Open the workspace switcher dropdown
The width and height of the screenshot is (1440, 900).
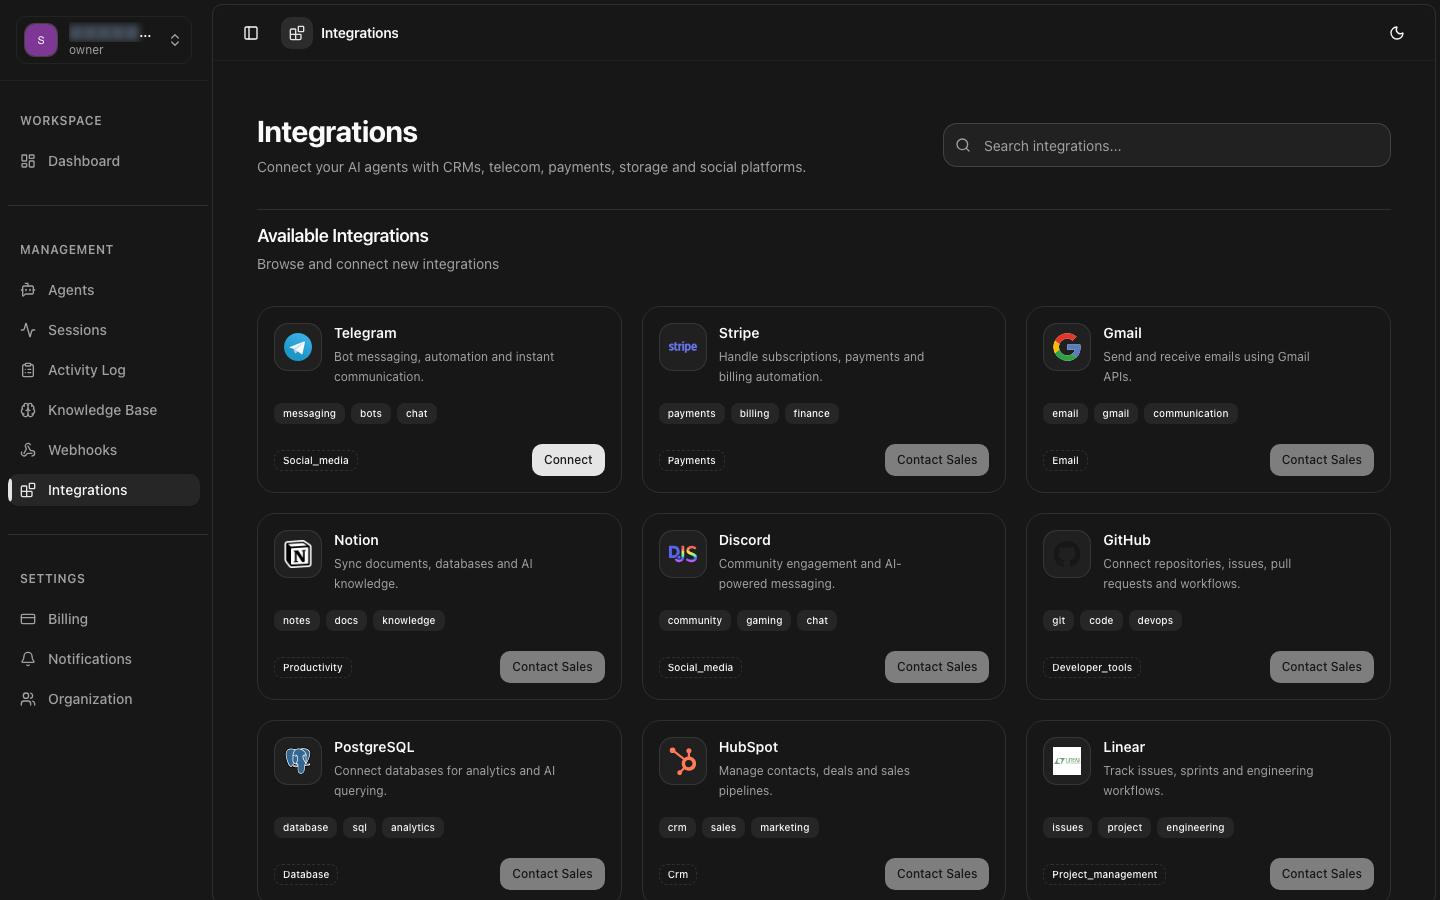tap(104, 40)
